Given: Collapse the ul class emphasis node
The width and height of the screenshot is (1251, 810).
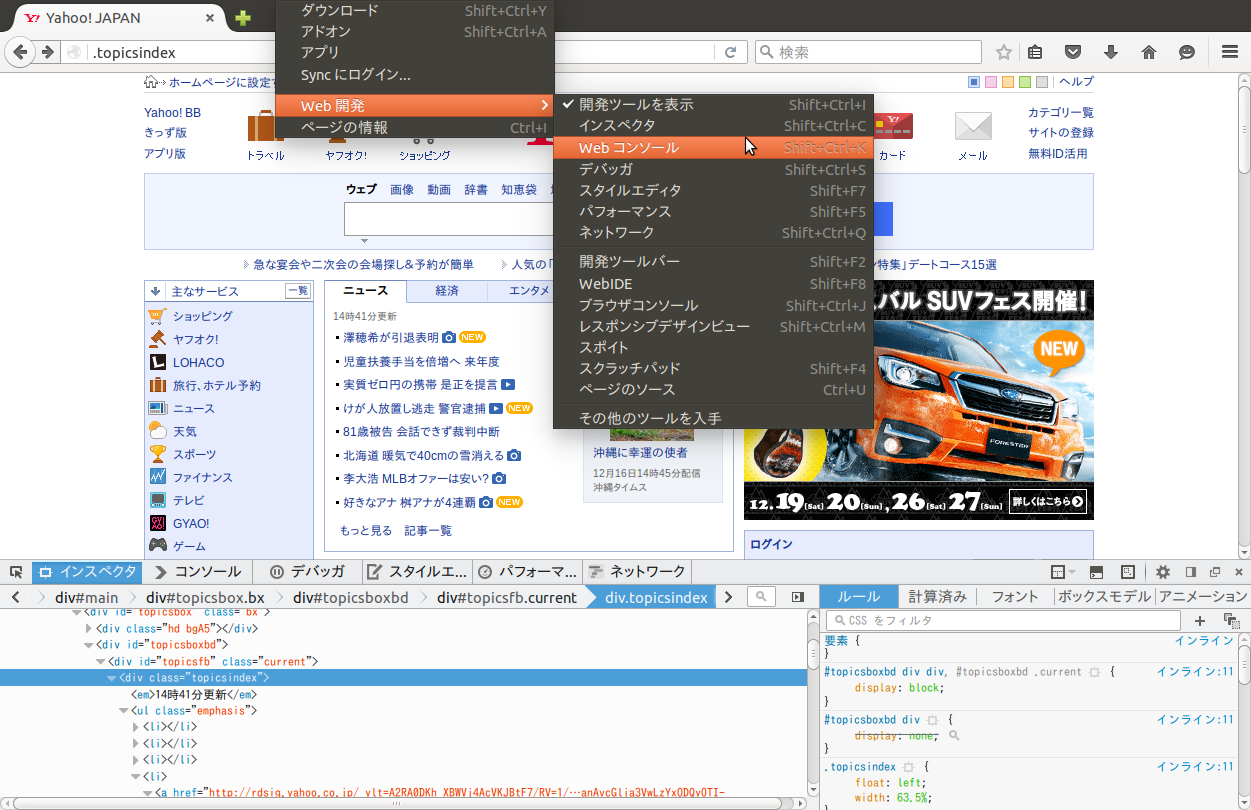Looking at the screenshot, I should tap(123, 711).
